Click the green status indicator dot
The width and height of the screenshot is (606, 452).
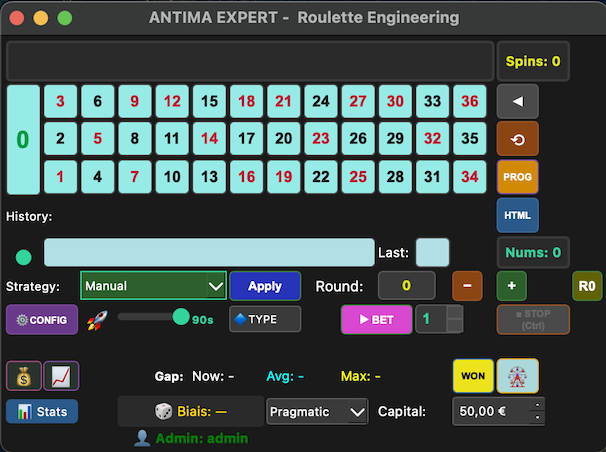coord(24,257)
